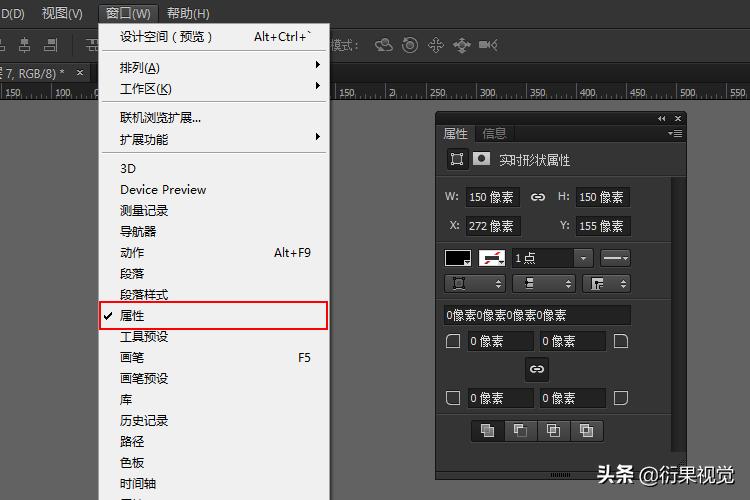
Task: Choose Device Preview menu entry
Action: 214,189
